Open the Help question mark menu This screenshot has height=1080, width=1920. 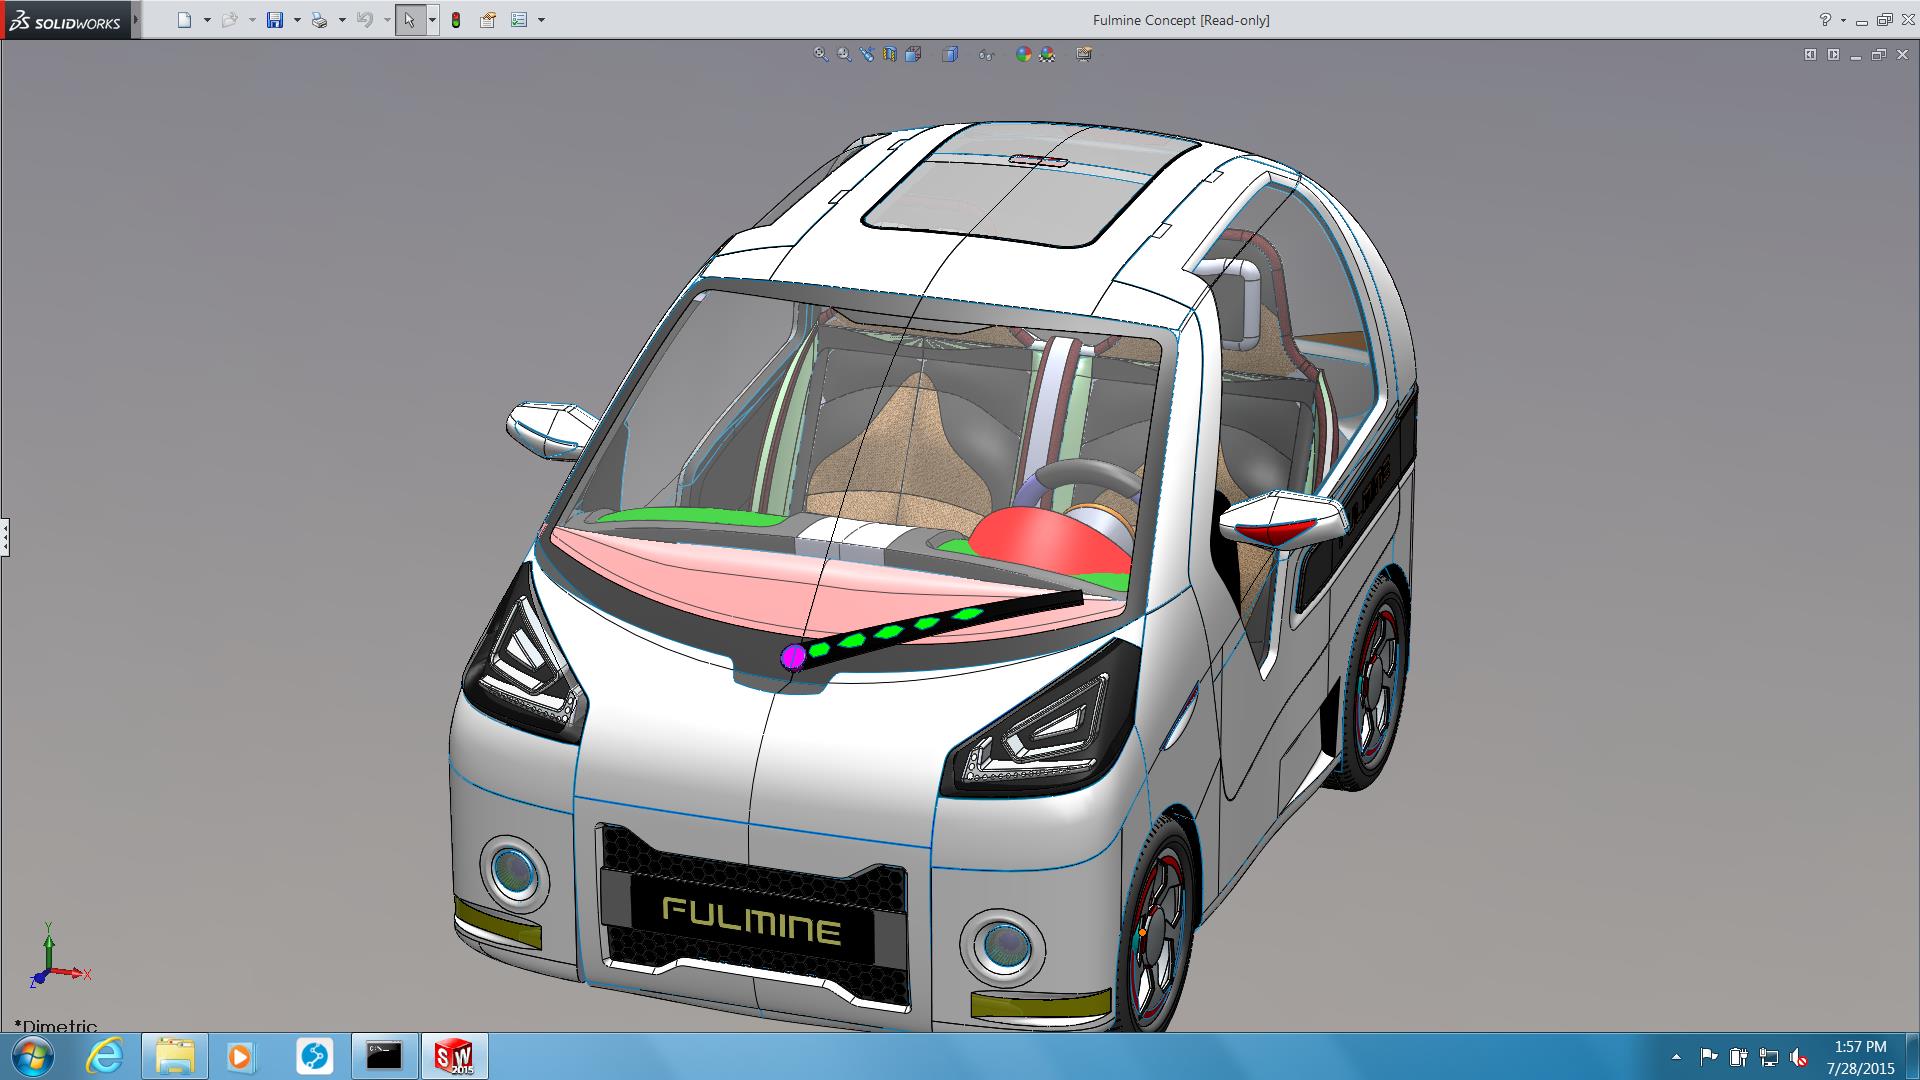pos(1825,20)
